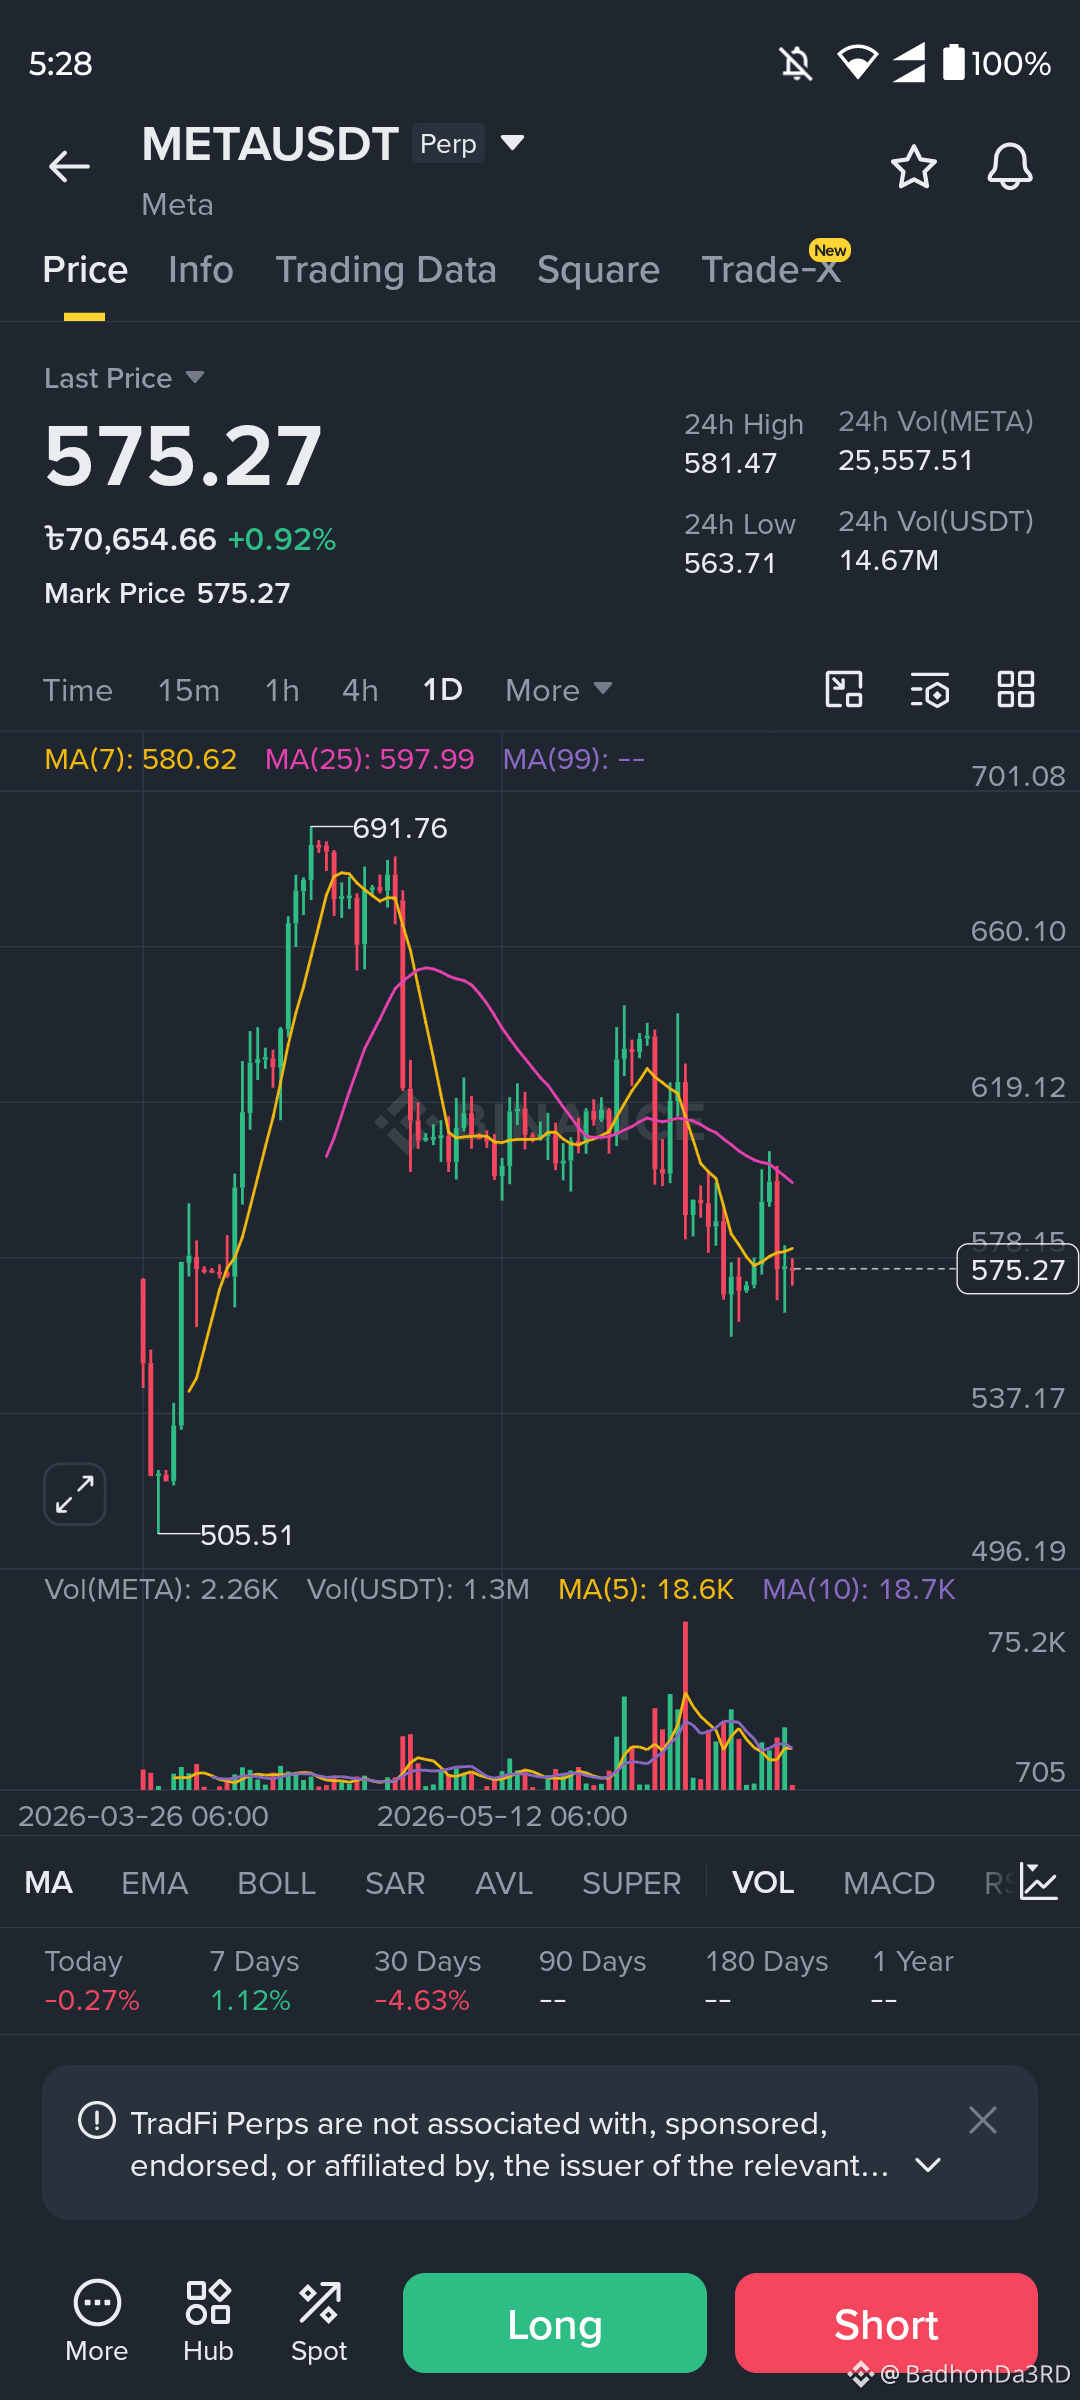The width and height of the screenshot is (1080, 2400).
Task: Select the Time chart interval
Action: 77,690
